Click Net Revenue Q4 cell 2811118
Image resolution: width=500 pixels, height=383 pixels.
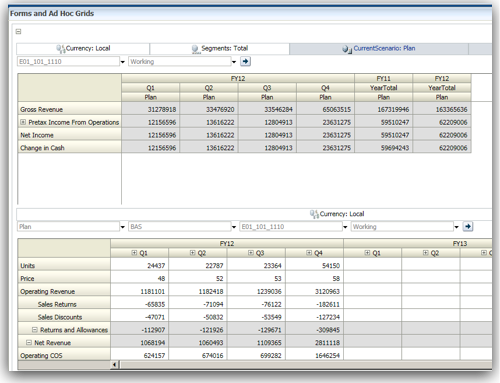pyautogui.click(x=314, y=342)
